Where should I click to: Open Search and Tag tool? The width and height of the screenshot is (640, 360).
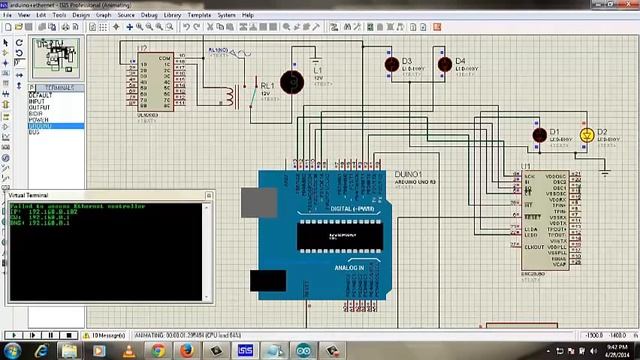(347, 27)
